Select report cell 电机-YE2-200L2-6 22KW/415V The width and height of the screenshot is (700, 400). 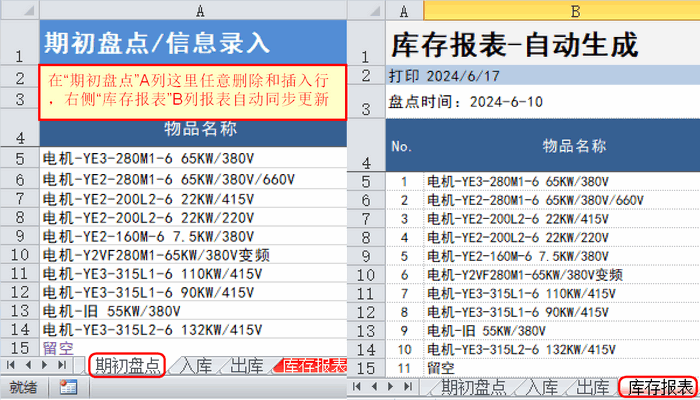[561, 219]
